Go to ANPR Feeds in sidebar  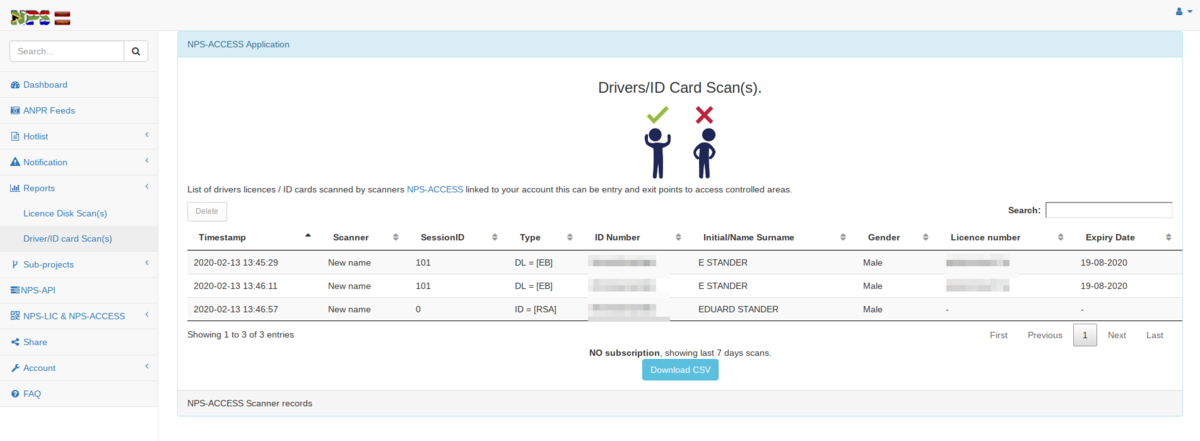tap(48, 111)
